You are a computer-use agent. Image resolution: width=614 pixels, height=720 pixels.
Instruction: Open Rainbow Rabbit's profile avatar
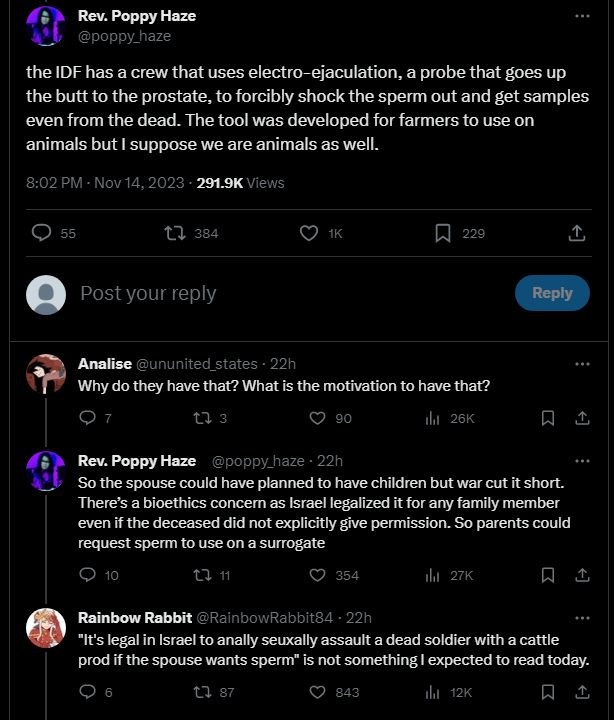[x=45, y=627]
